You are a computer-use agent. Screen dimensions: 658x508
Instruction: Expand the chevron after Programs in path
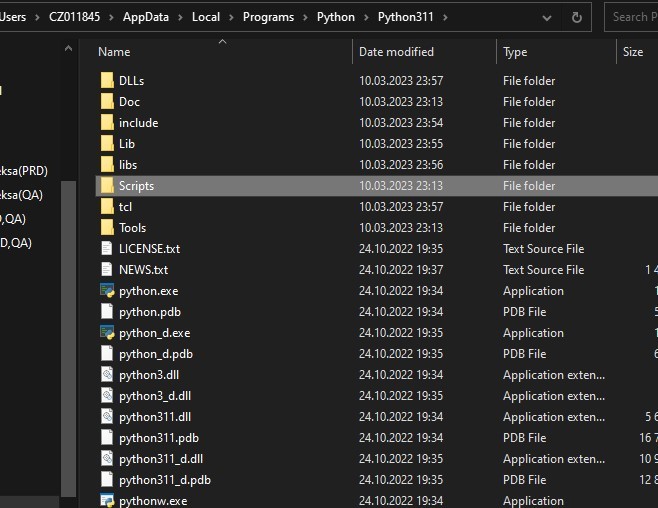305,18
